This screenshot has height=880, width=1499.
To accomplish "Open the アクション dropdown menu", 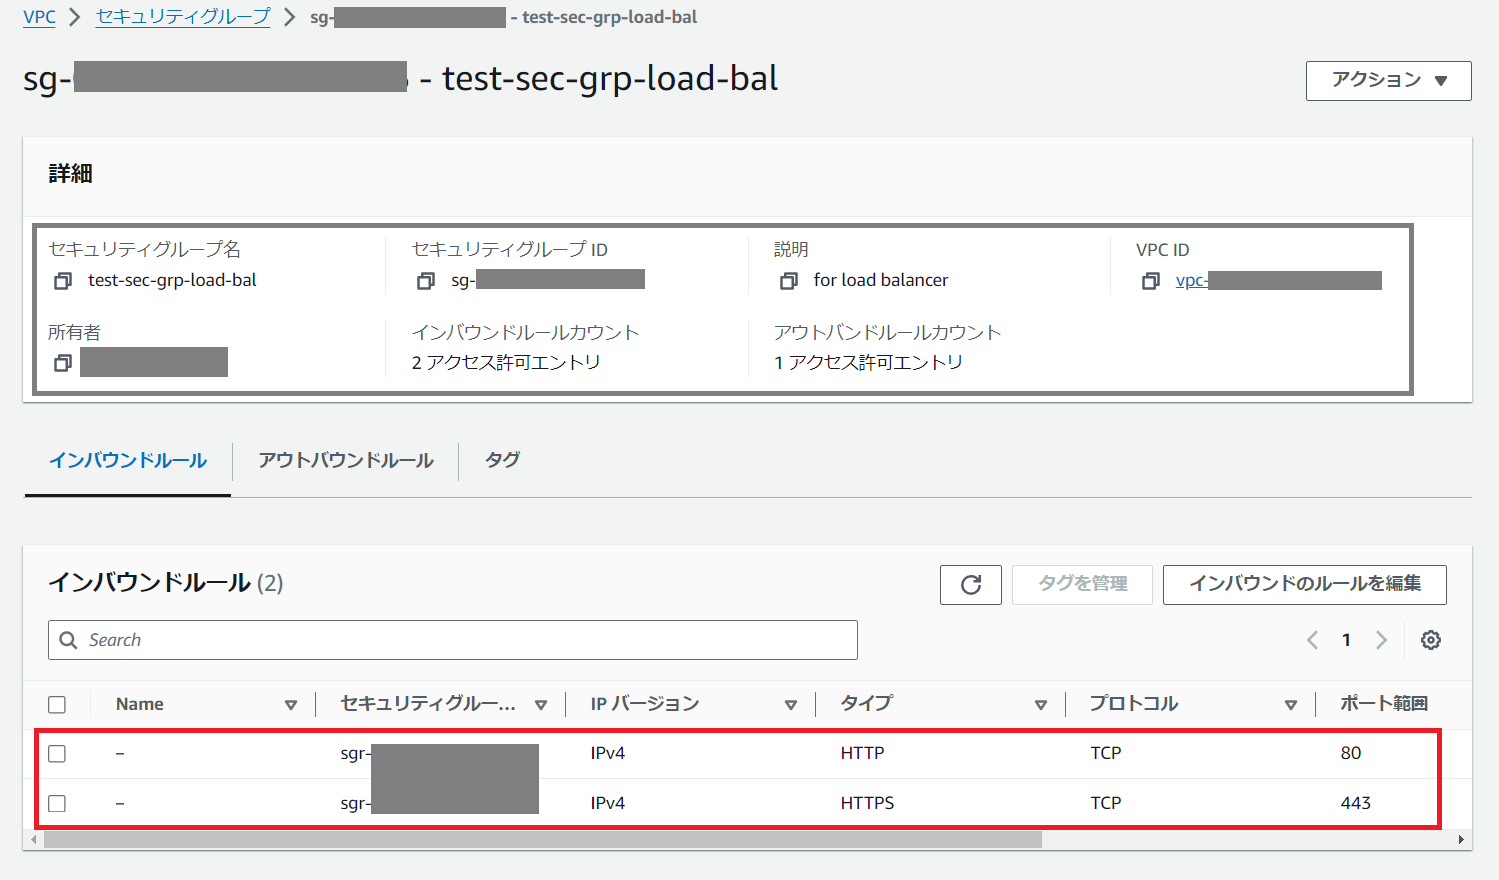I will pos(1388,81).
